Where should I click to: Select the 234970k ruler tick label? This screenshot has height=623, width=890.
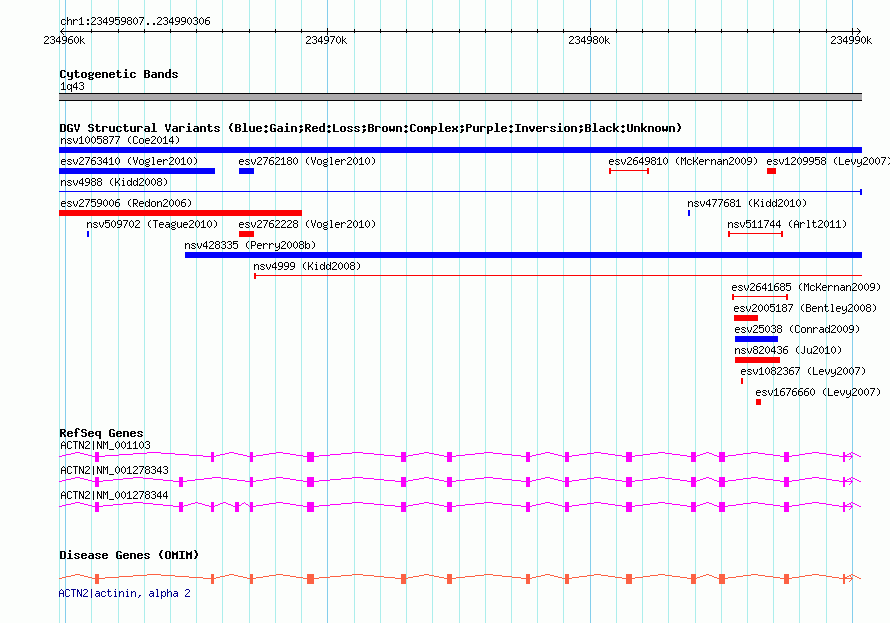coord(326,40)
